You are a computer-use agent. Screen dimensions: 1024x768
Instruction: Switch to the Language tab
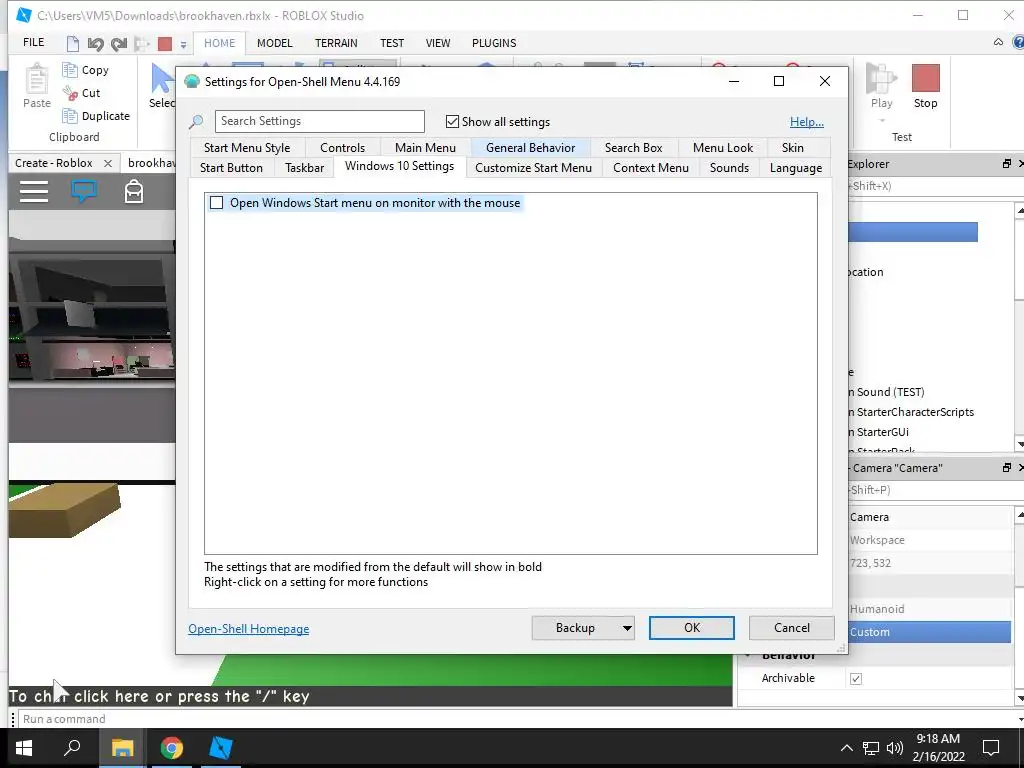pos(795,168)
